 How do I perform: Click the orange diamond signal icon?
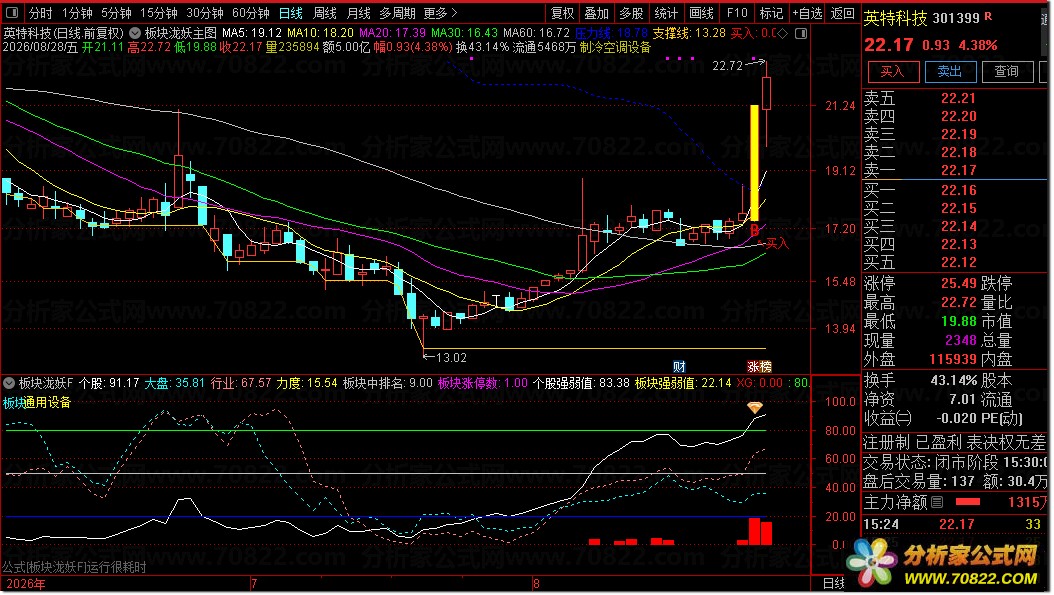pos(755,407)
